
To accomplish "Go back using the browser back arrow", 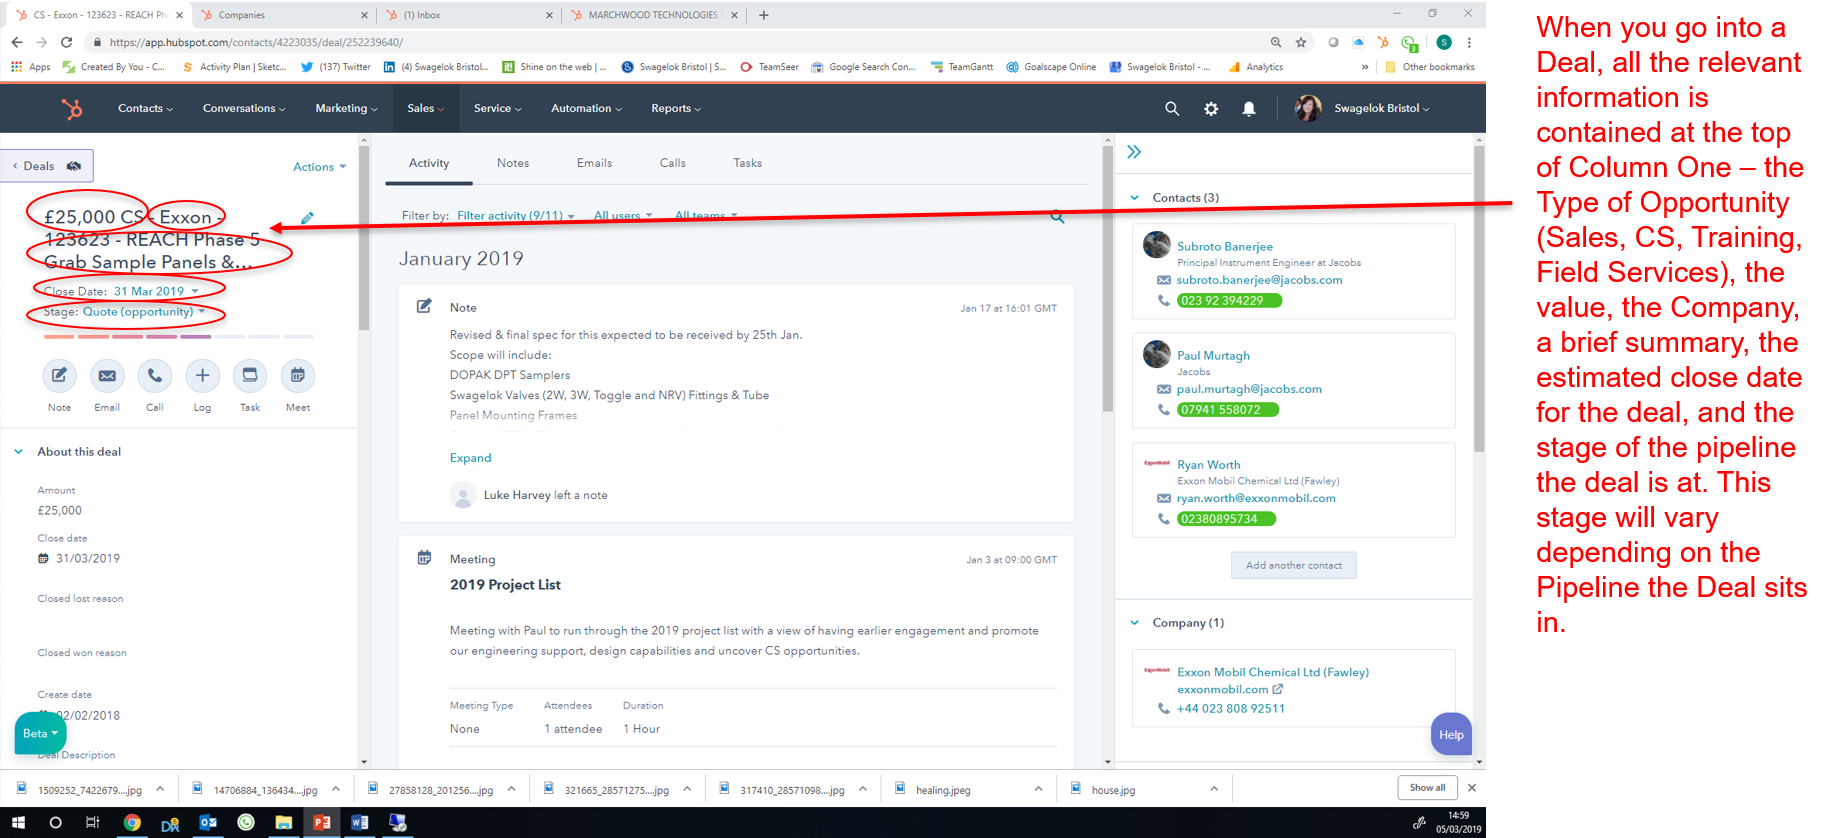I will pyautogui.click(x=17, y=42).
